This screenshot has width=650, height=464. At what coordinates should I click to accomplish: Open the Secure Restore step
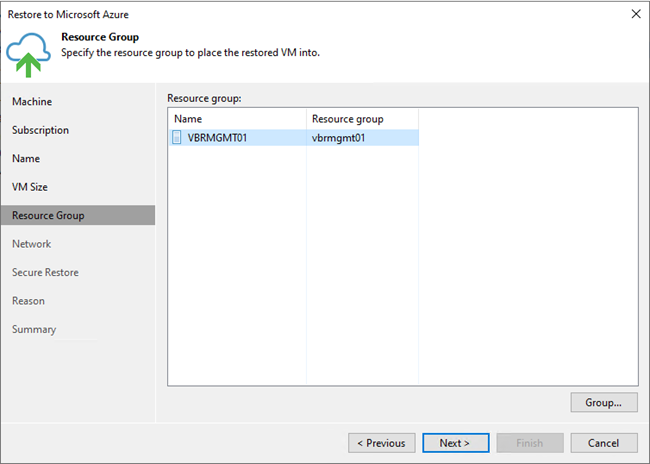click(45, 272)
